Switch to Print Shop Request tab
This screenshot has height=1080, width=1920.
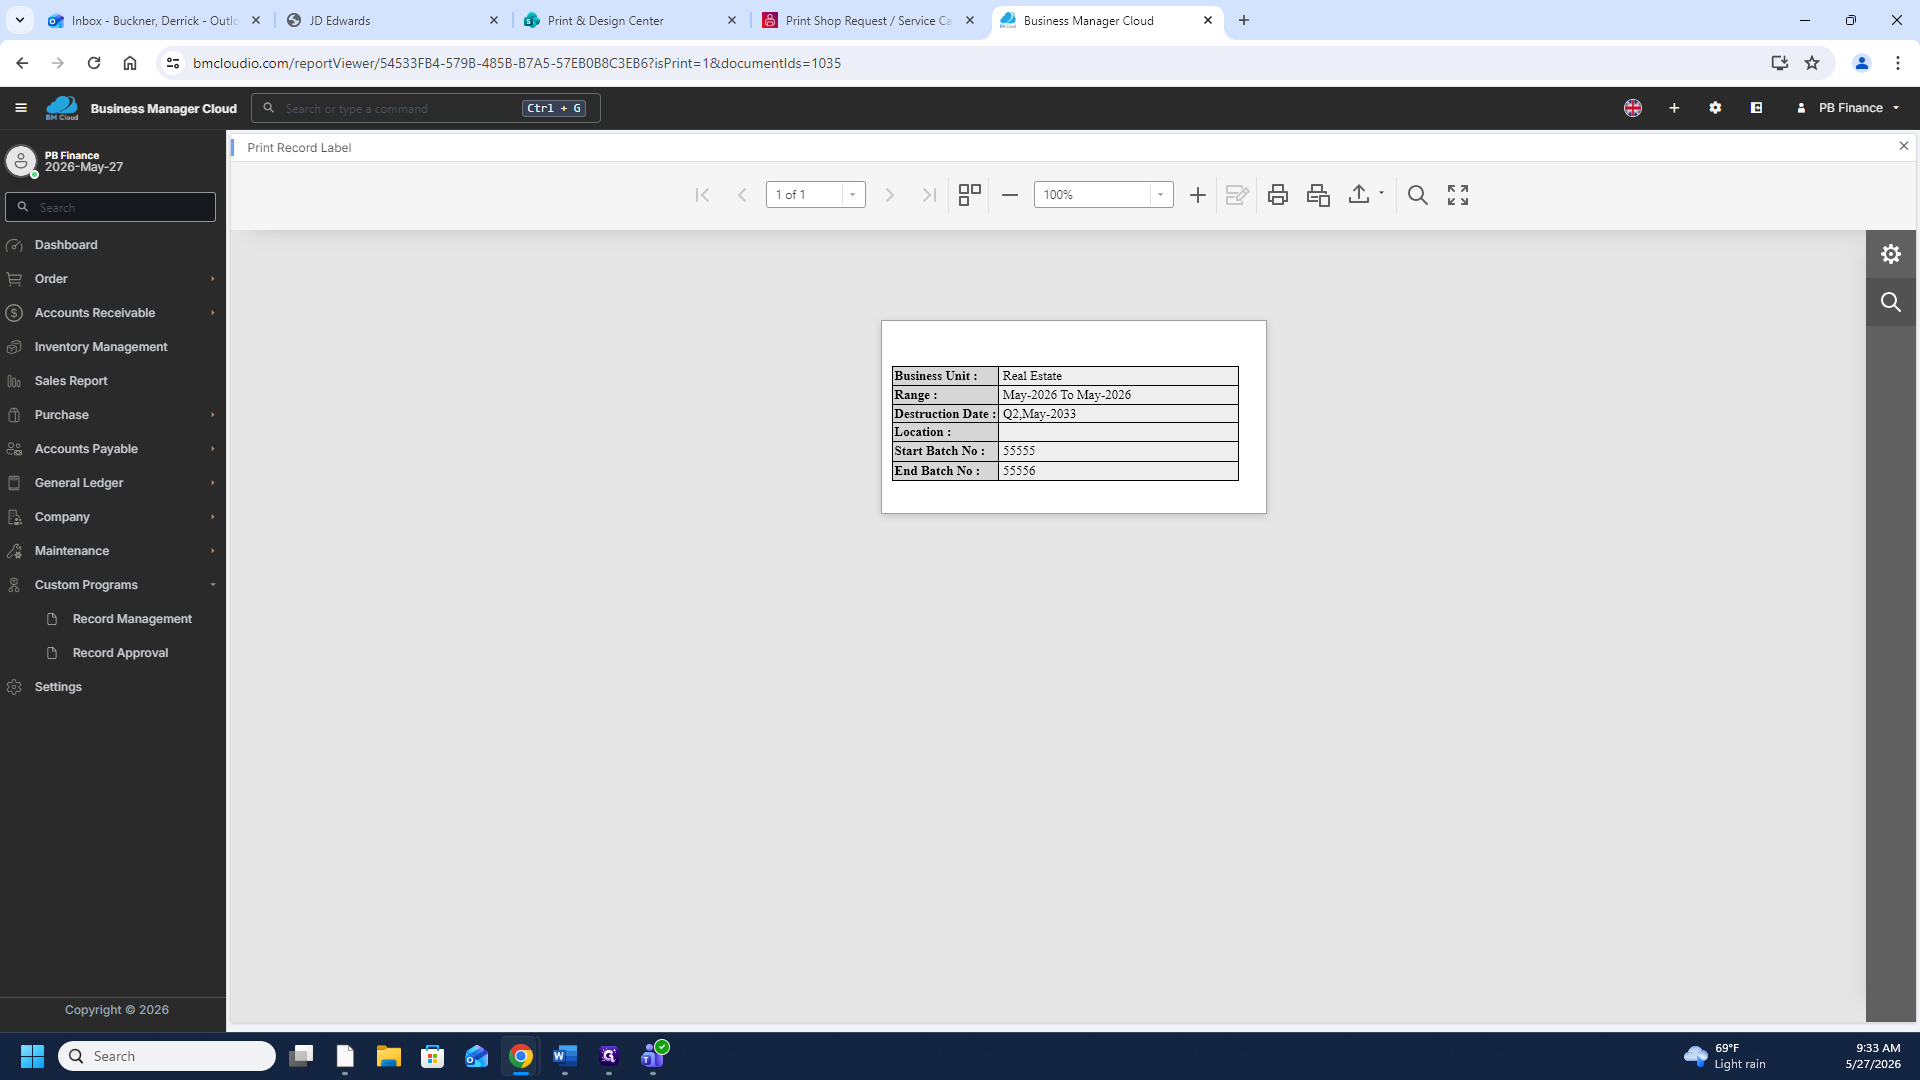pyautogui.click(x=868, y=20)
